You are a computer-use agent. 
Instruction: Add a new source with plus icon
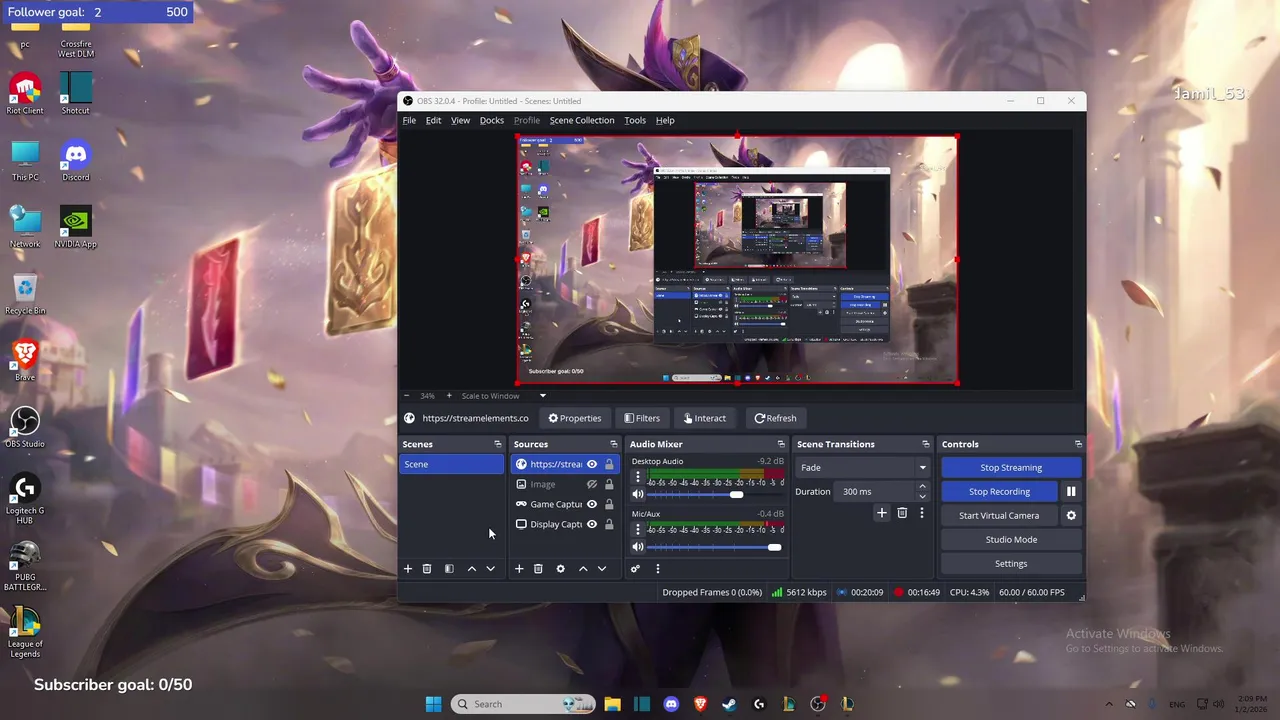point(519,569)
